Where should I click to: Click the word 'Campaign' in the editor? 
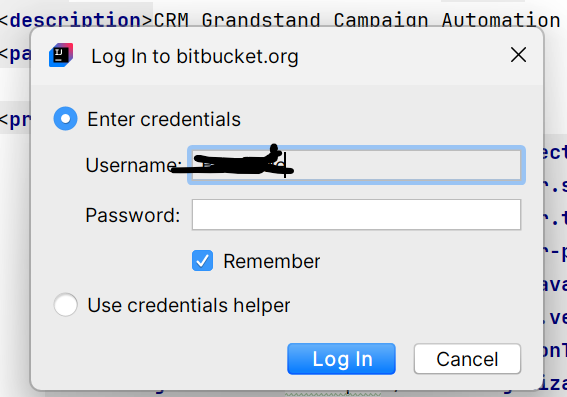pyautogui.click(x=381, y=20)
